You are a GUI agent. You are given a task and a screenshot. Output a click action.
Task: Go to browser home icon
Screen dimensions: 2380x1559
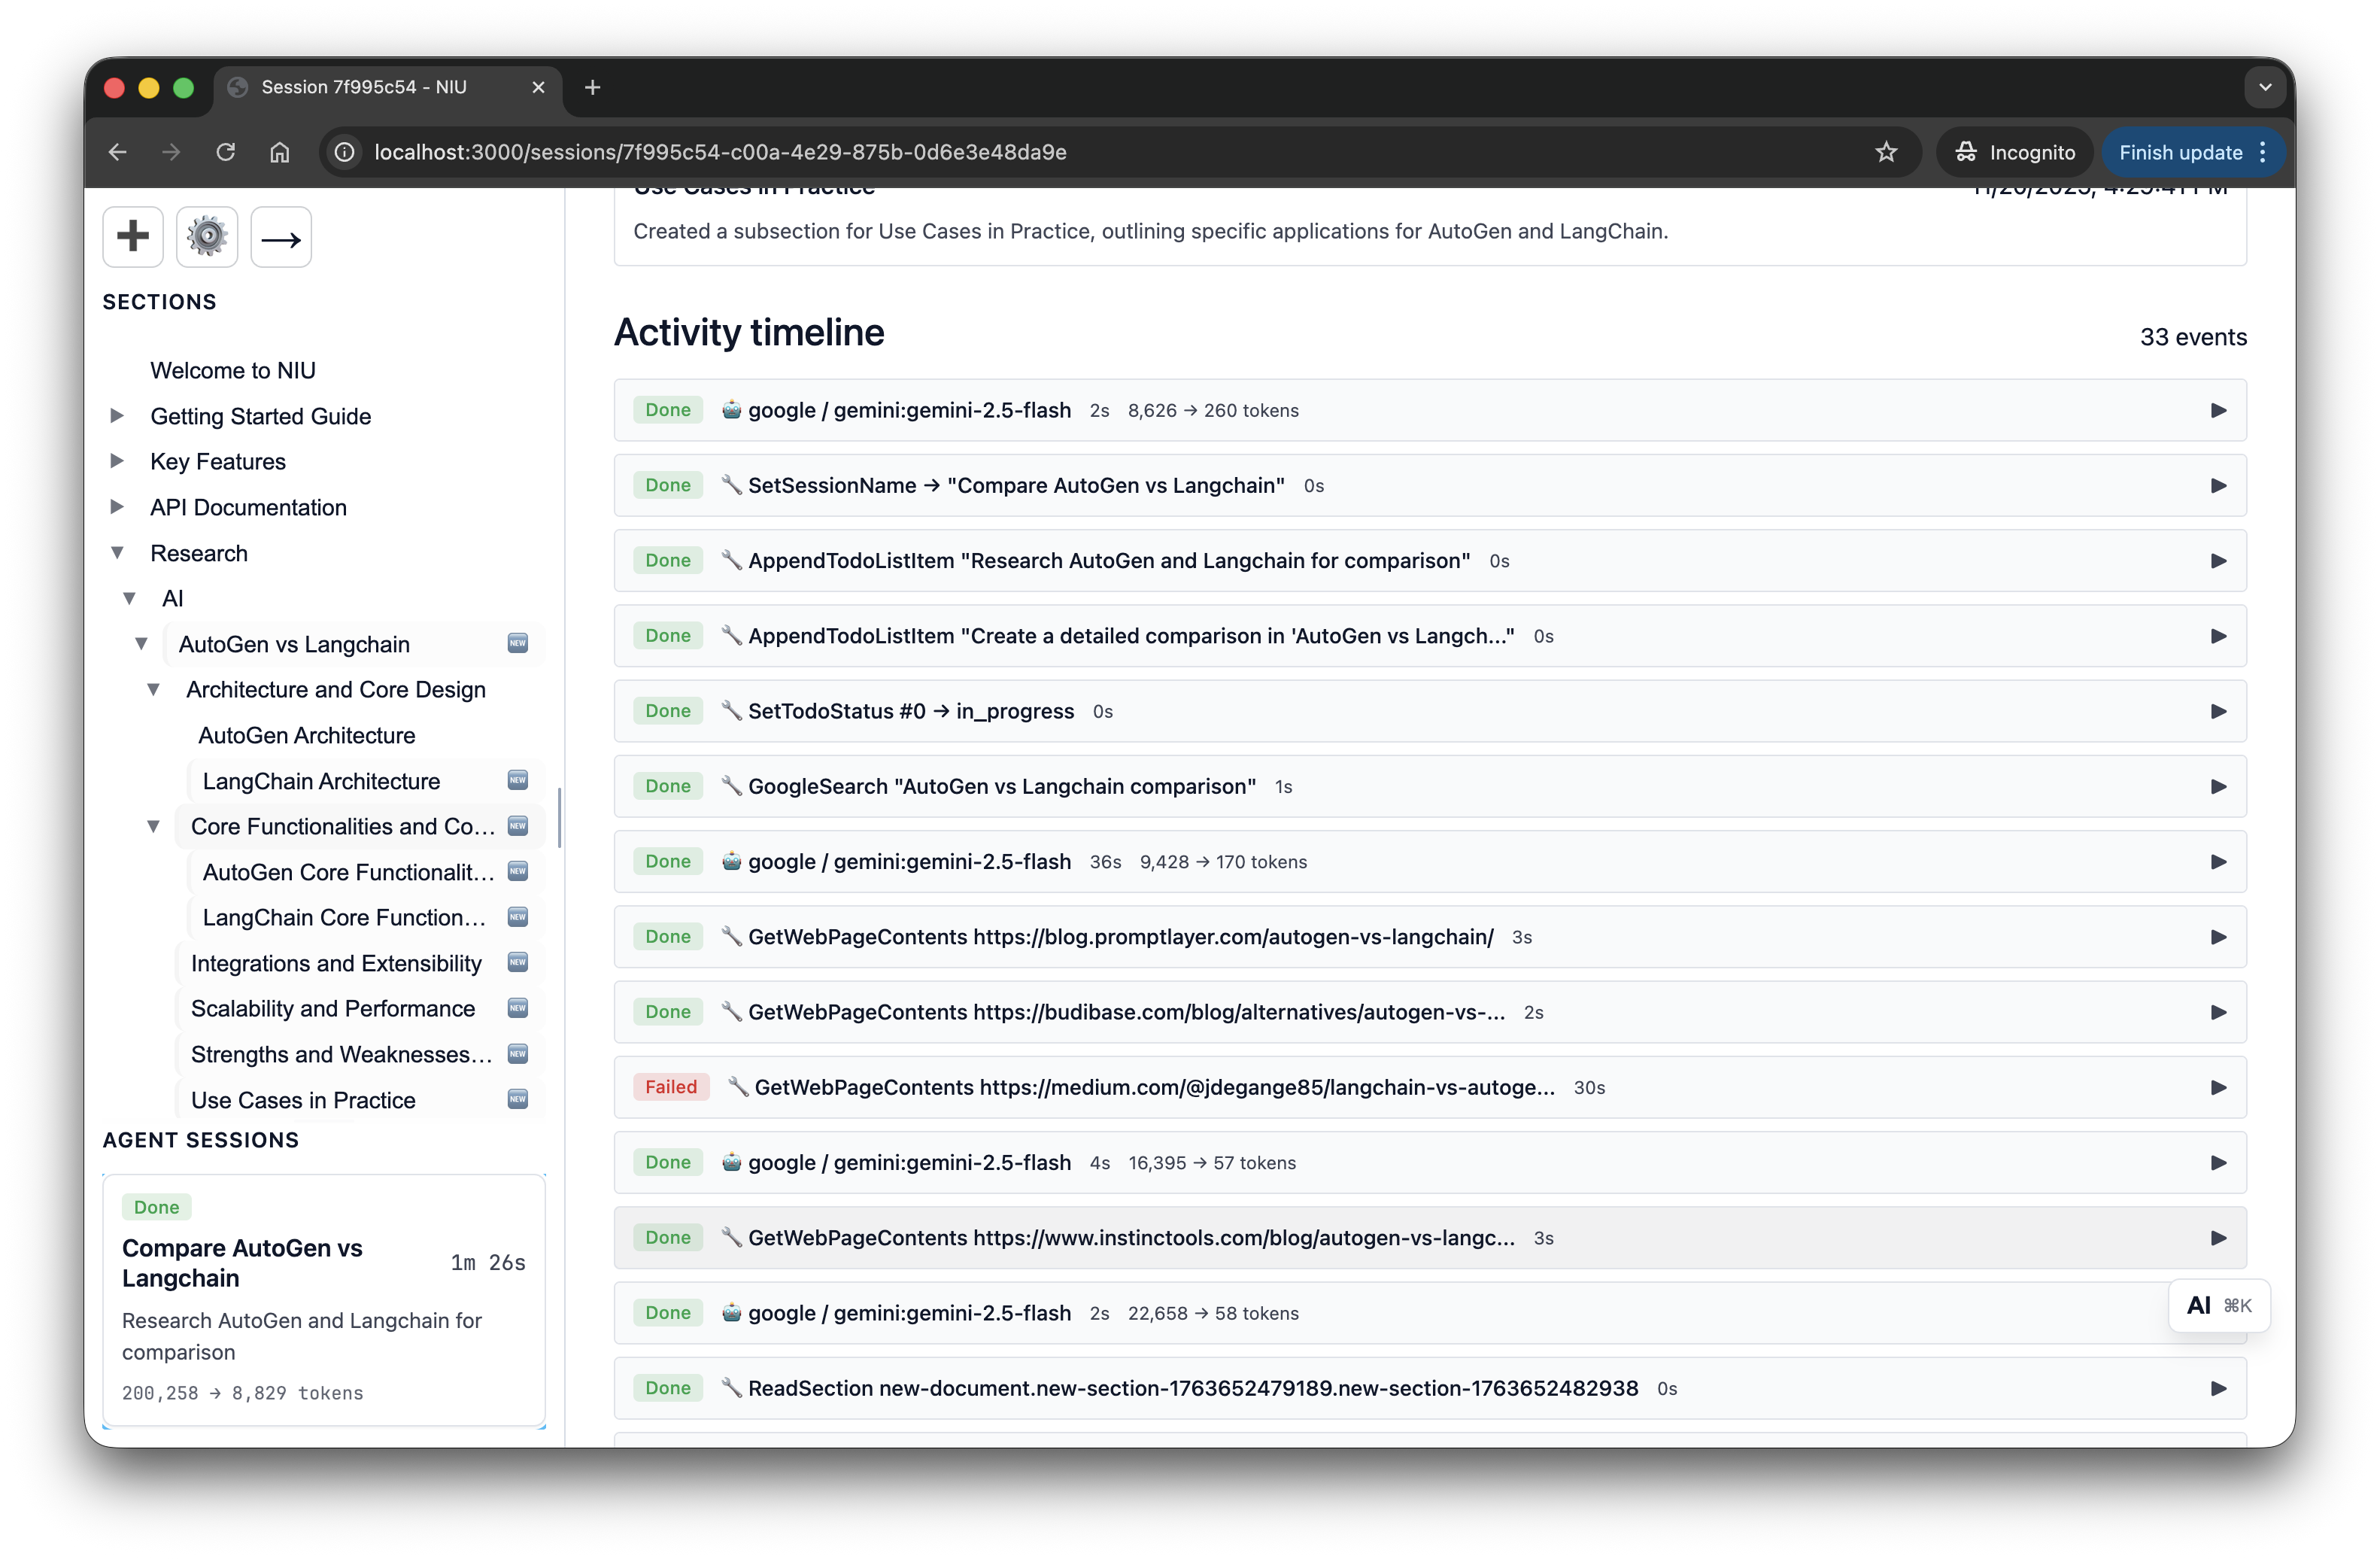[280, 152]
